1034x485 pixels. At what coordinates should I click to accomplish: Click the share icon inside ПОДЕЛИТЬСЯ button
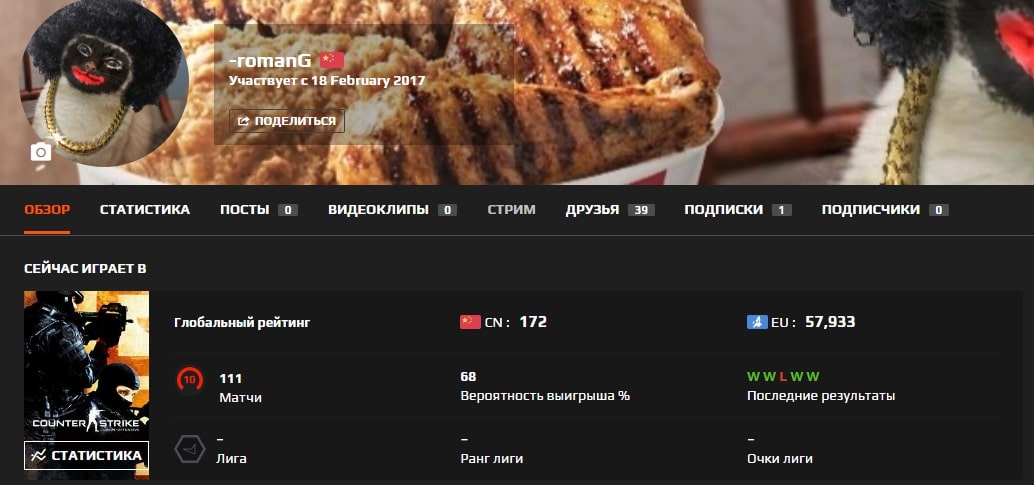[x=243, y=121]
